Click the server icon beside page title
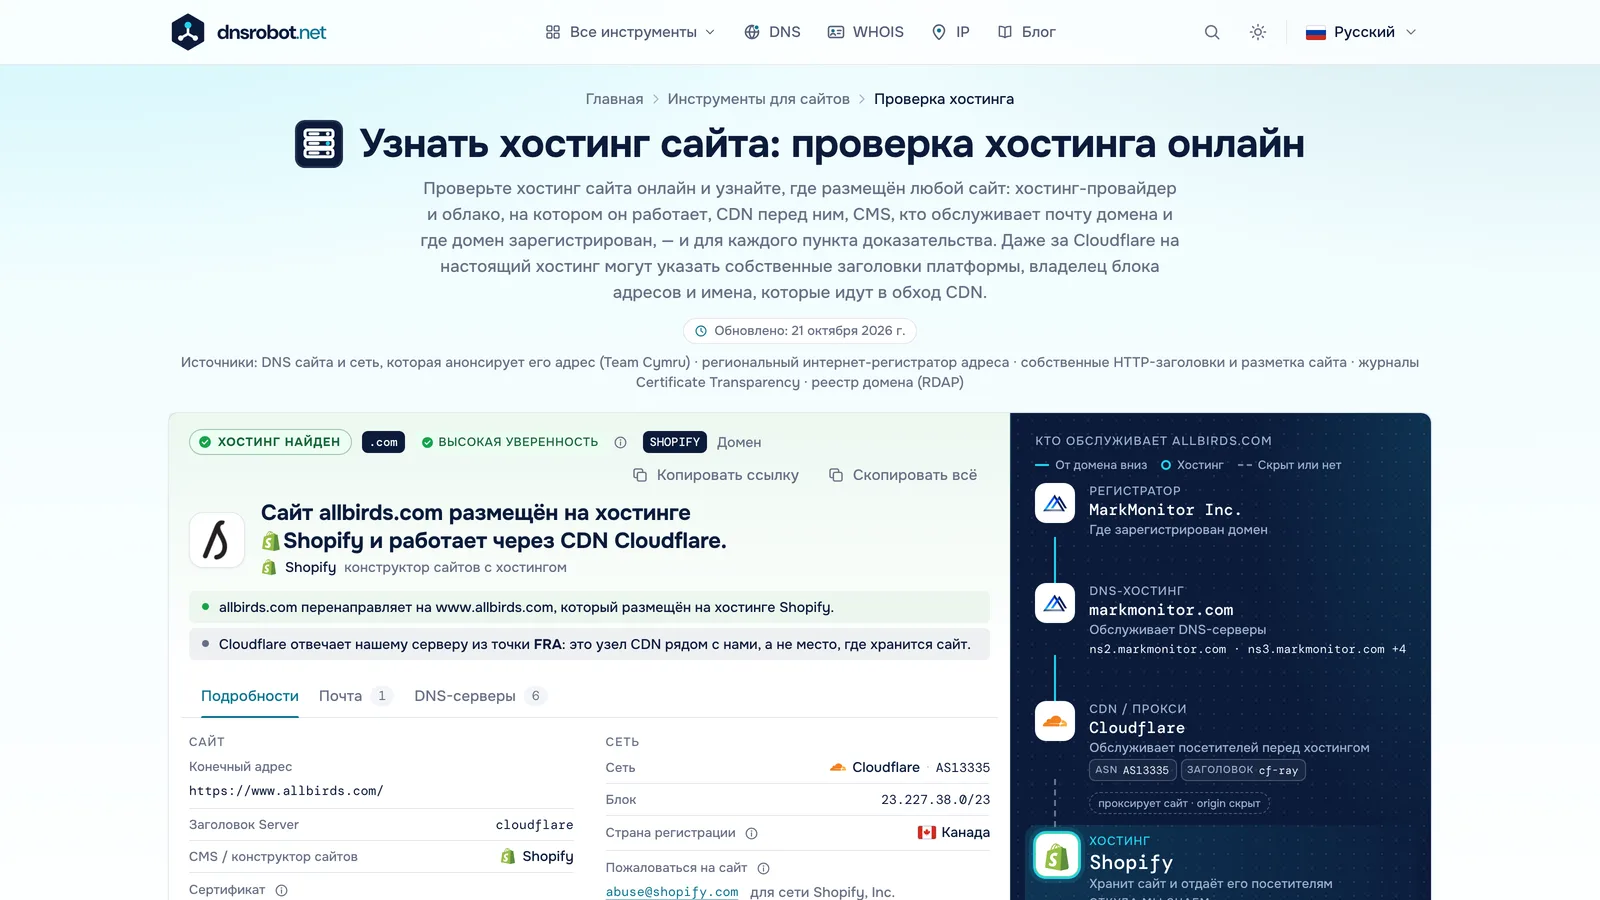 coord(319,144)
